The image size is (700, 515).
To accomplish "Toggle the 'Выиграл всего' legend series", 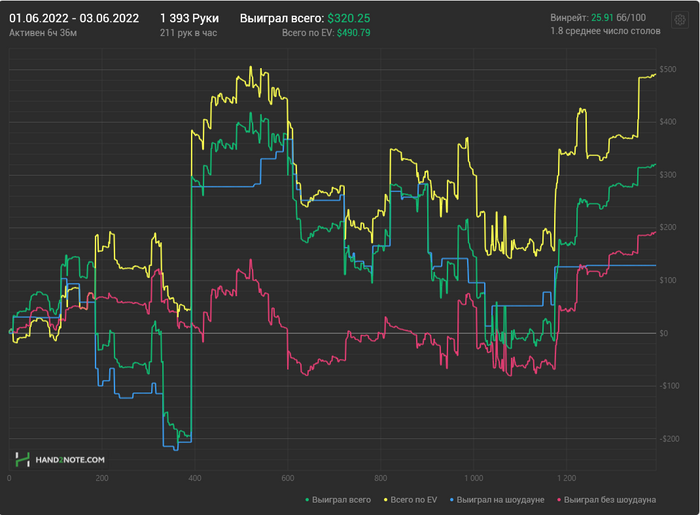I will click(338, 500).
